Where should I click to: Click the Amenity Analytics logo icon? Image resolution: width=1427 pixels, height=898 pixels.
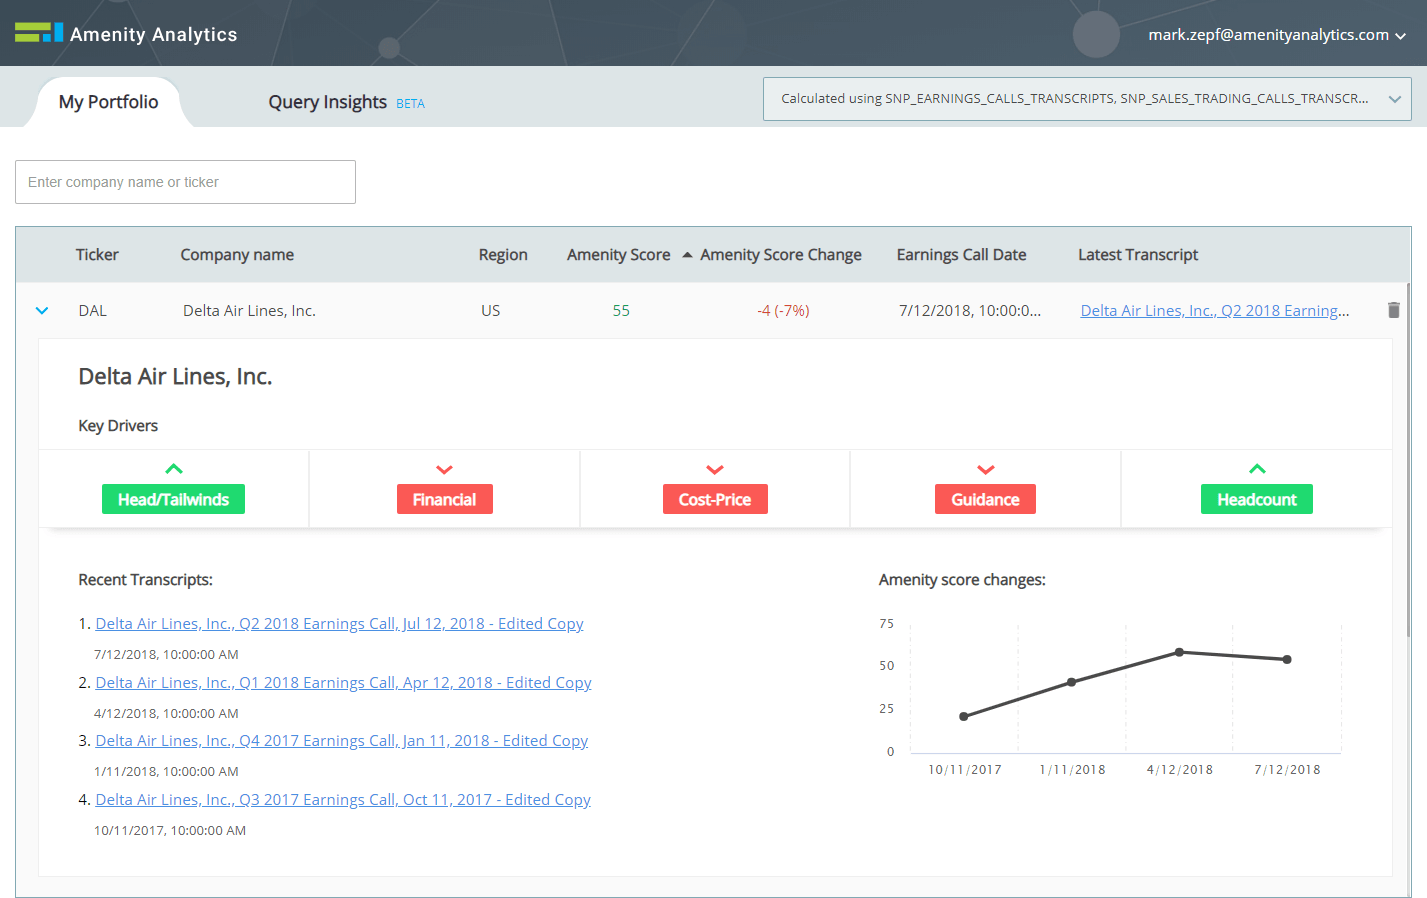pos(39,33)
